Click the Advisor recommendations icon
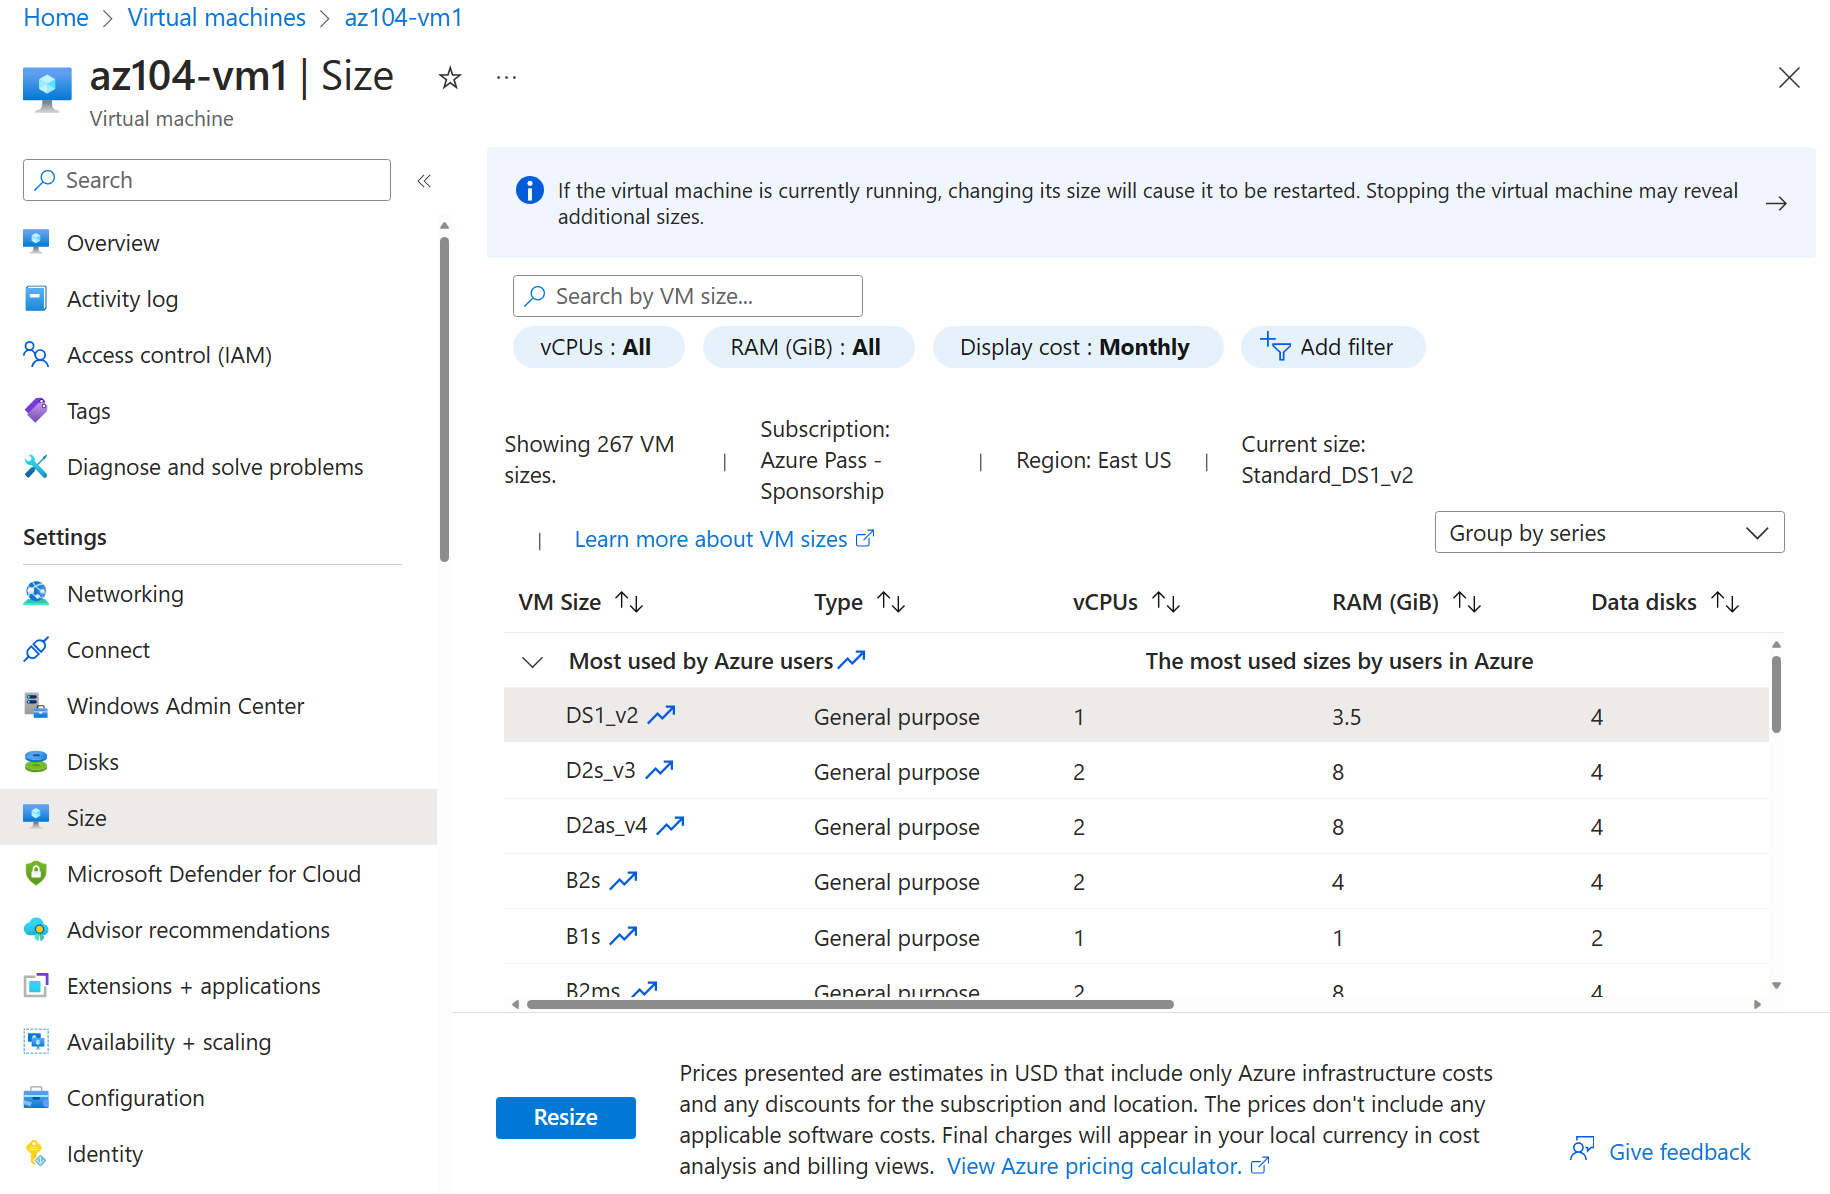Screen dimensions: 1830x1194 (x=36, y=929)
